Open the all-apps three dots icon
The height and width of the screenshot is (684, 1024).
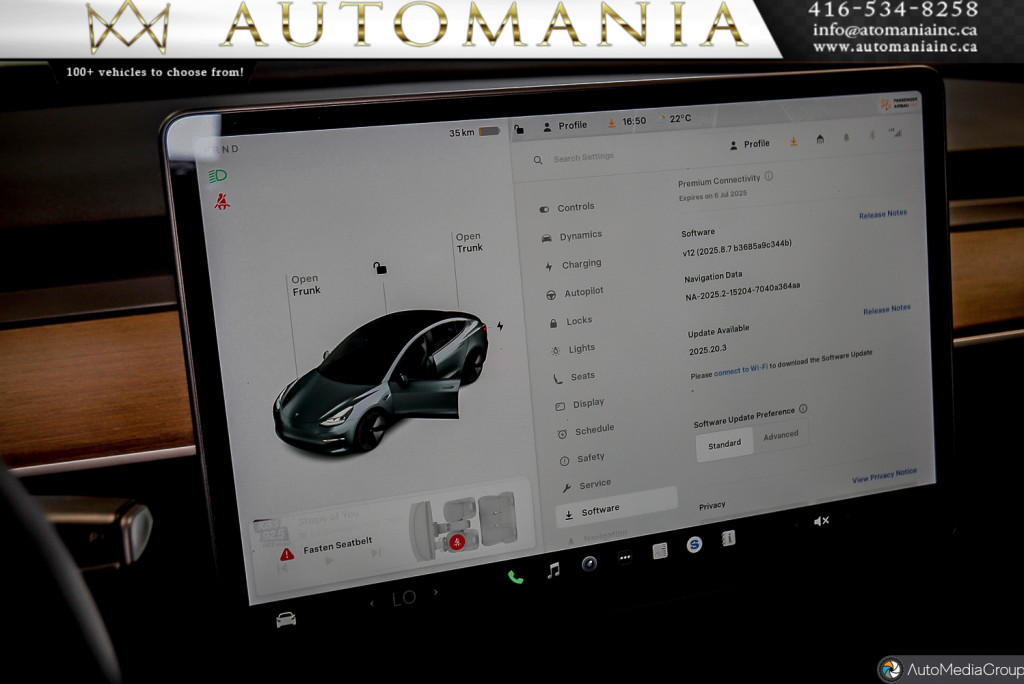(624, 558)
